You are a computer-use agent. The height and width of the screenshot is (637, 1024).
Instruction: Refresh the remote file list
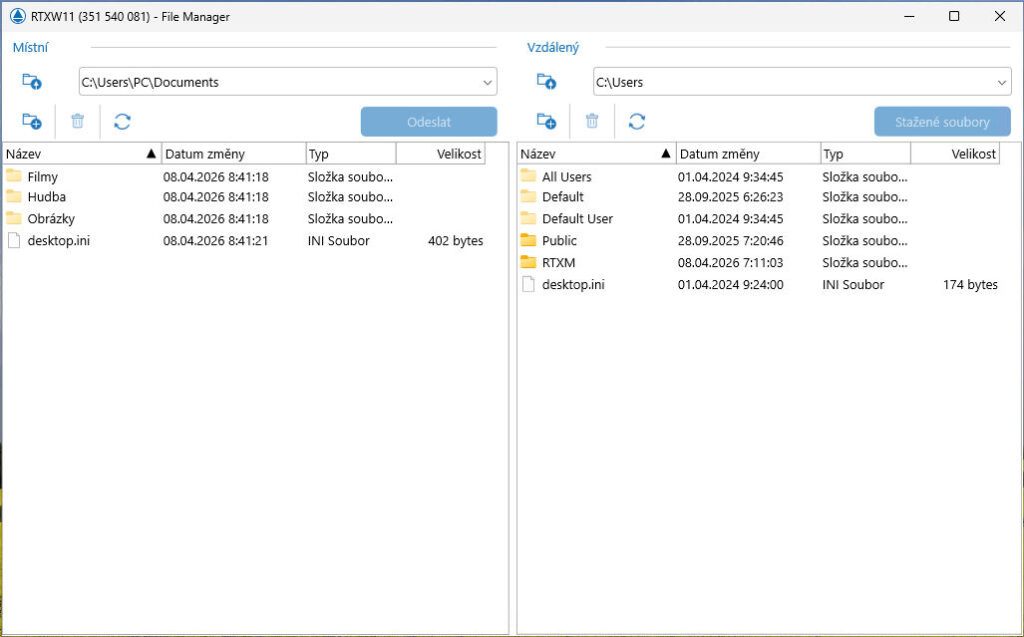click(x=637, y=122)
